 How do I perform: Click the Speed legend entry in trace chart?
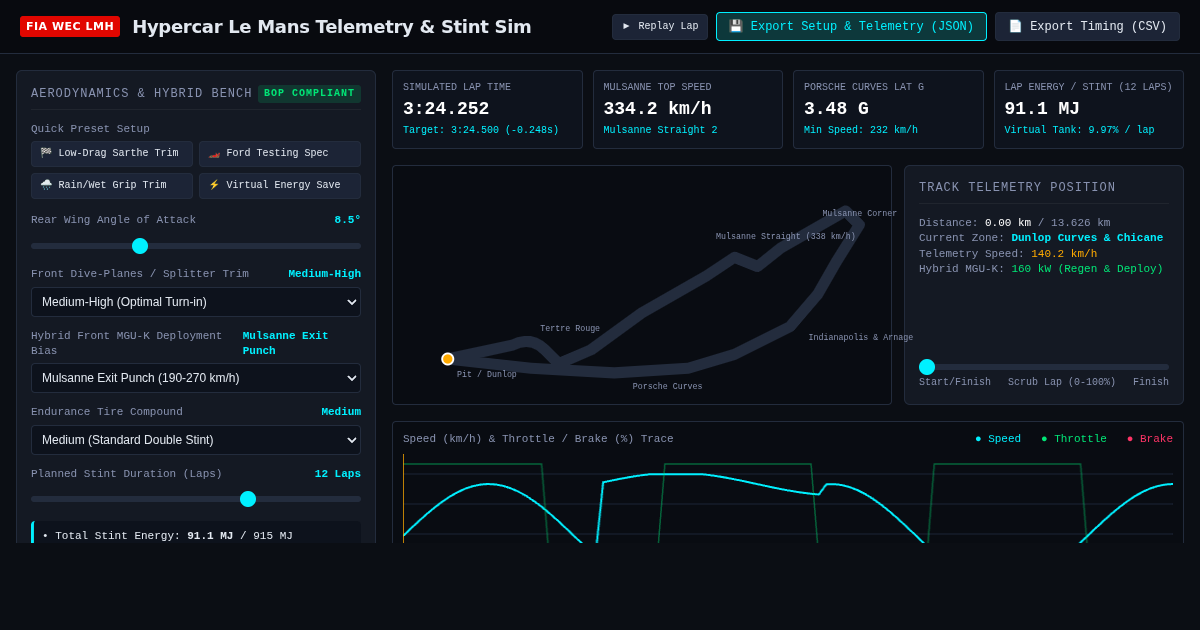point(998,439)
